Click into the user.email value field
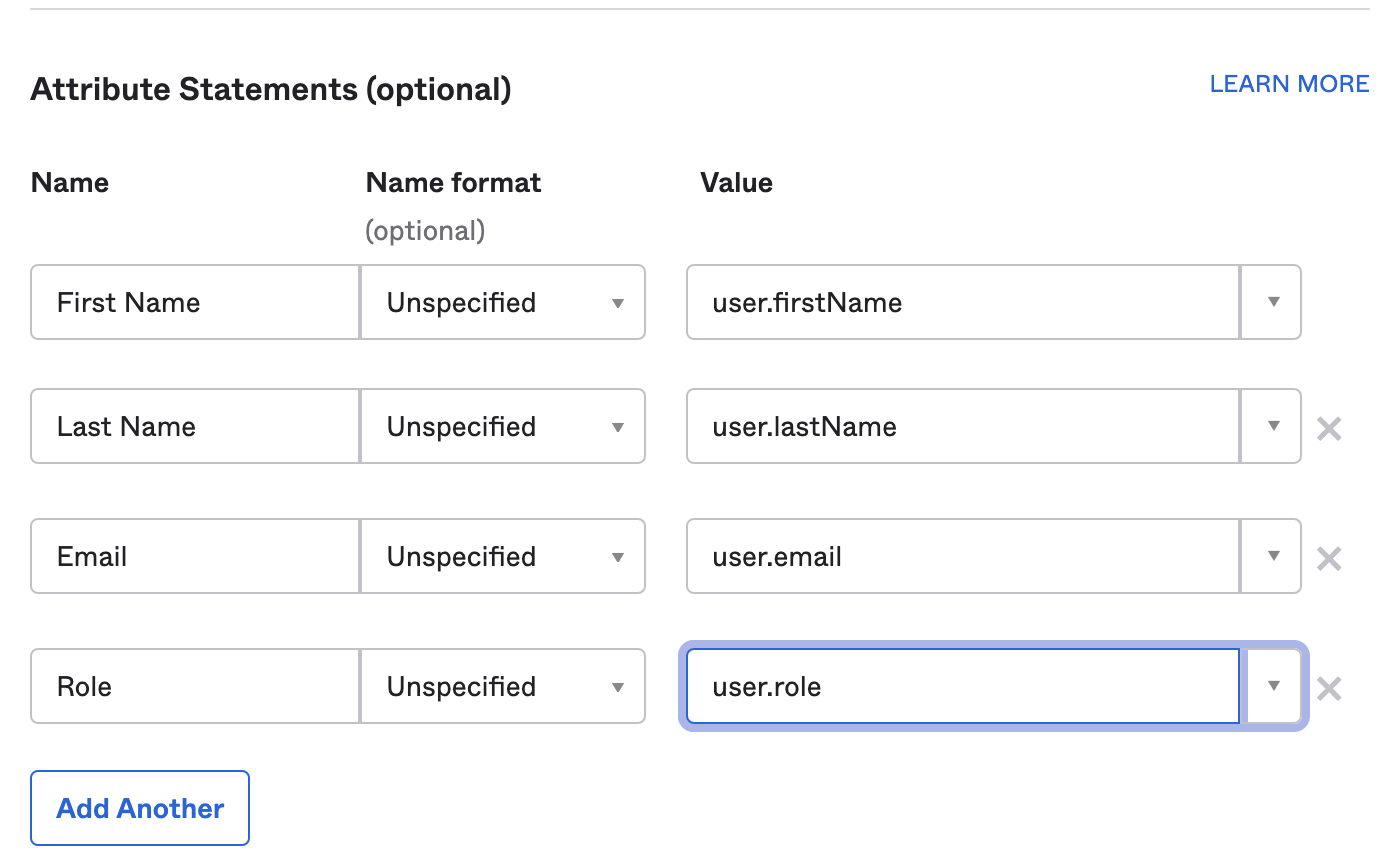Screen dimensions: 1382x866 tap(963, 556)
